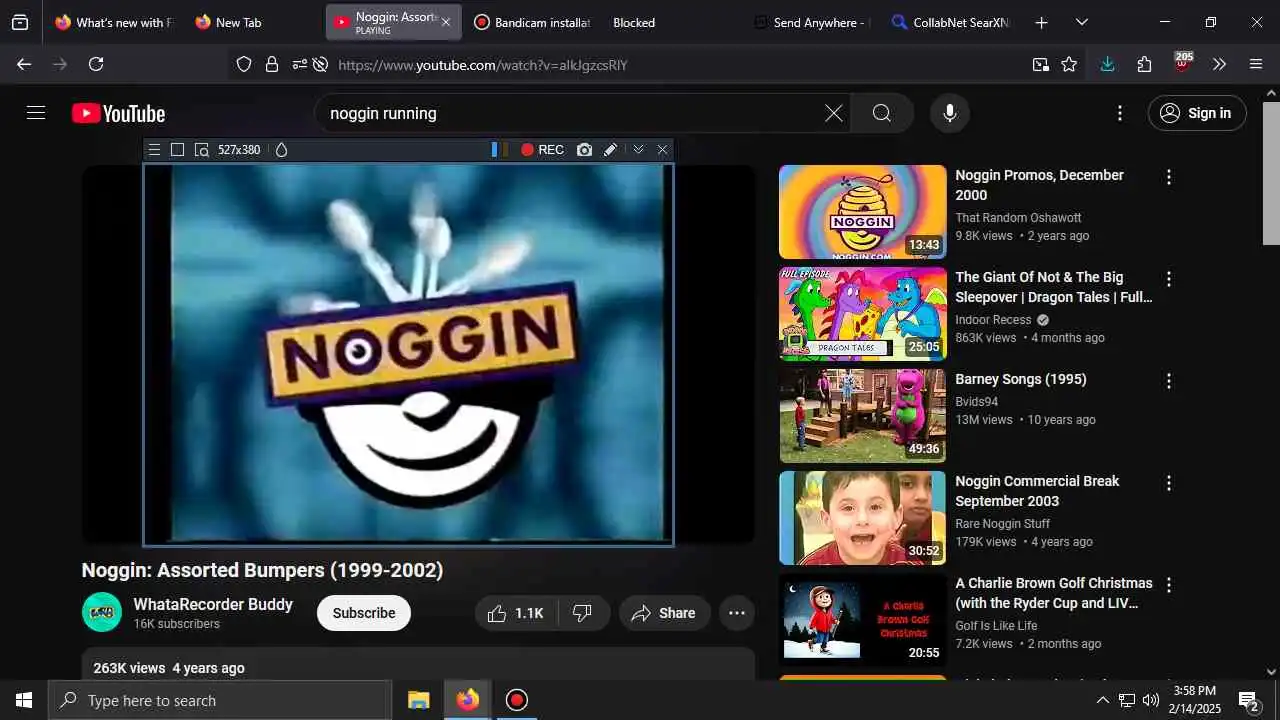
Task: Open Picture-in-Picture from the address bar
Action: click(1041, 65)
